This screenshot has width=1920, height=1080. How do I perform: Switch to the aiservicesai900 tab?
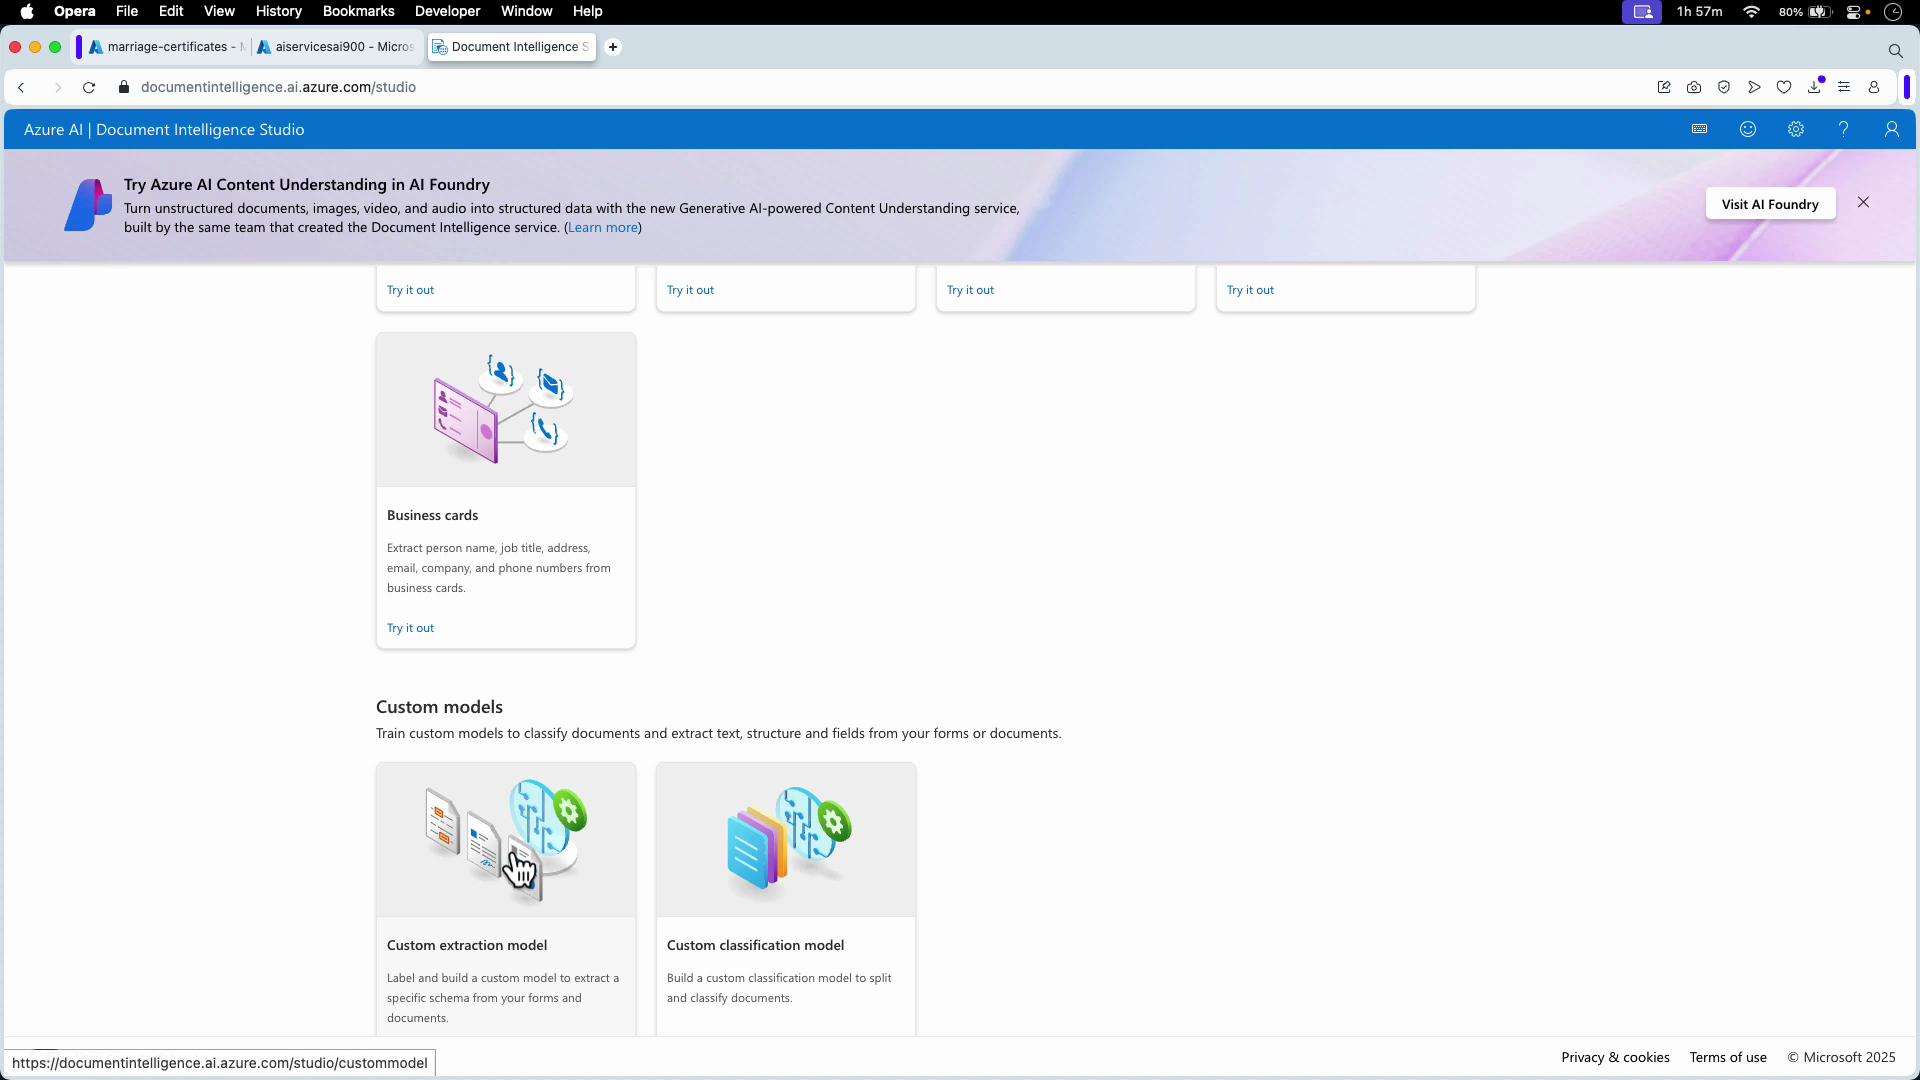(337, 47)
